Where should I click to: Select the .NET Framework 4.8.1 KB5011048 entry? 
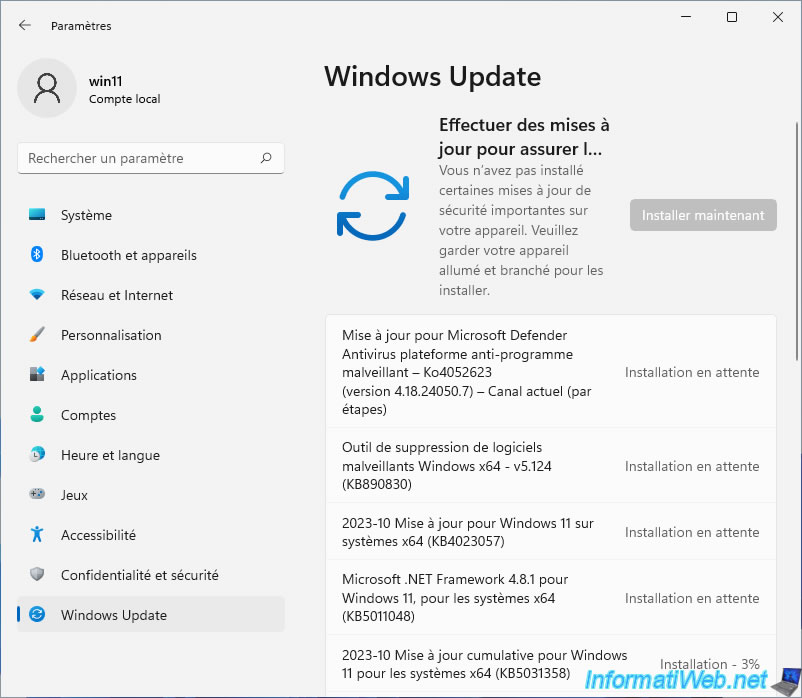[551, 597]
